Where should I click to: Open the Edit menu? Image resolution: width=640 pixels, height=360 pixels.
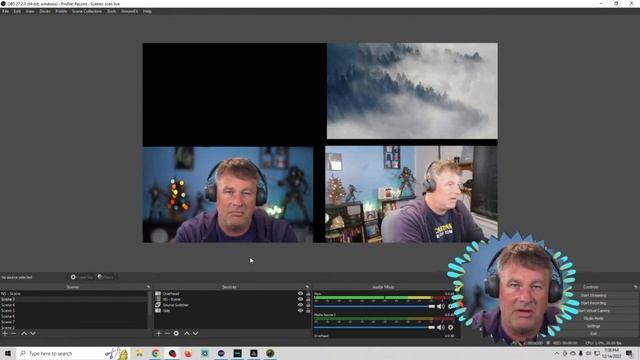17,11
